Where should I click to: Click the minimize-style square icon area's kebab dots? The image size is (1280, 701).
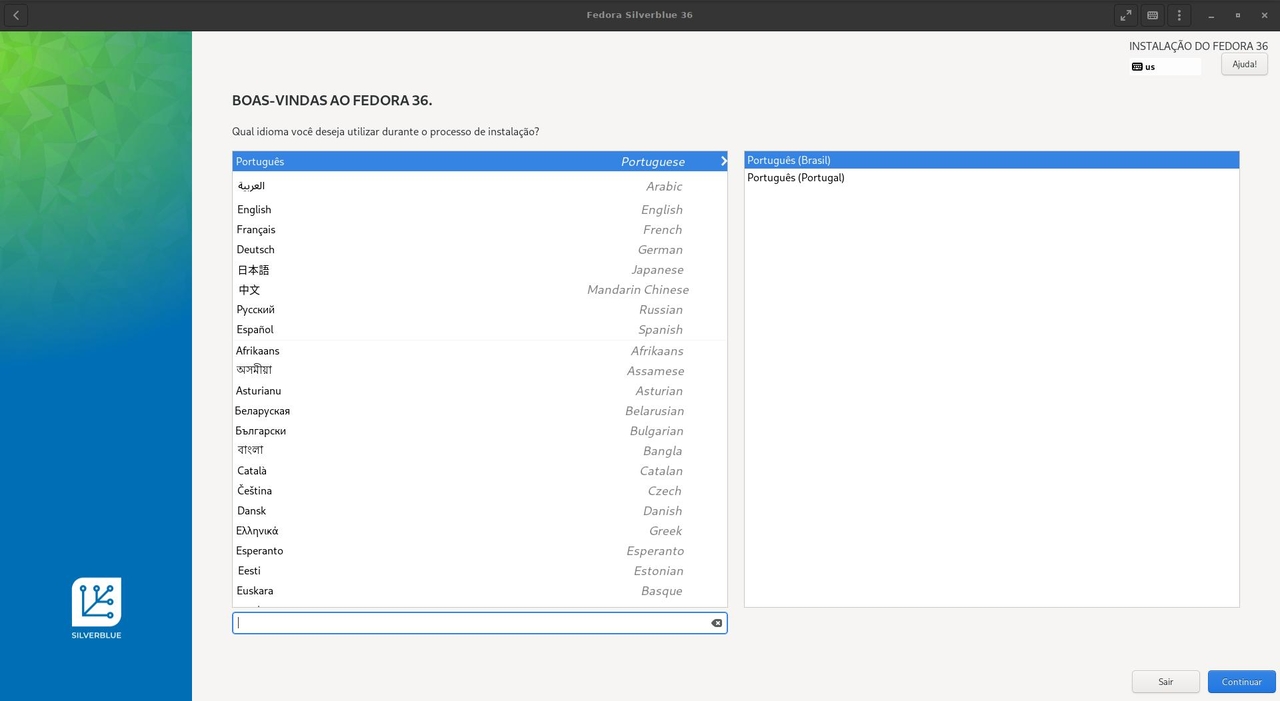[1179, 15]
